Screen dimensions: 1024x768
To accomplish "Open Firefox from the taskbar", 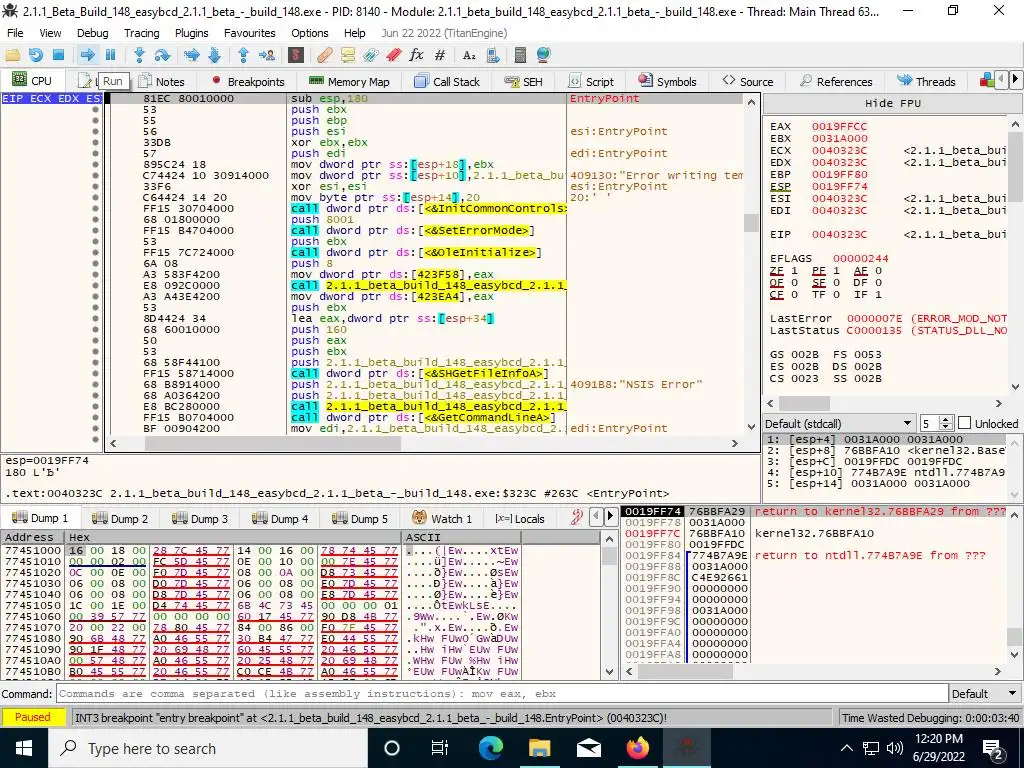I will (638, 748).
